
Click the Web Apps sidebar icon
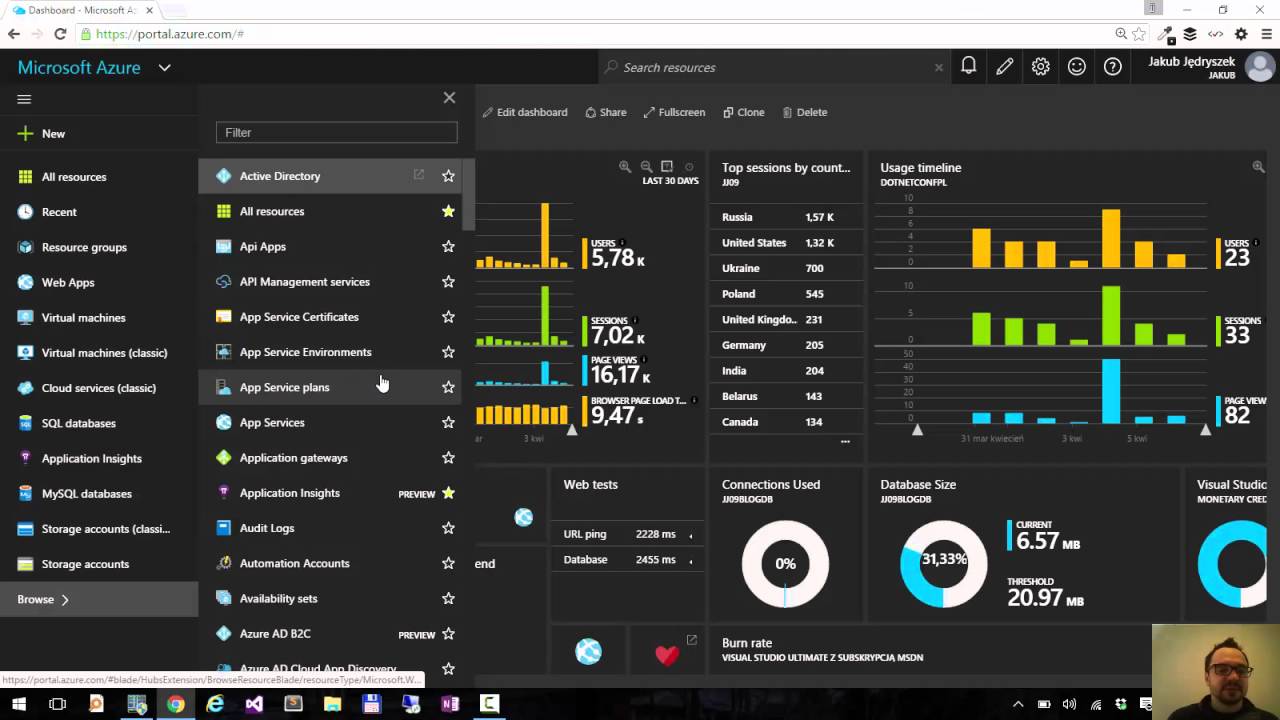pyautogui.click(x=26, y=282)
